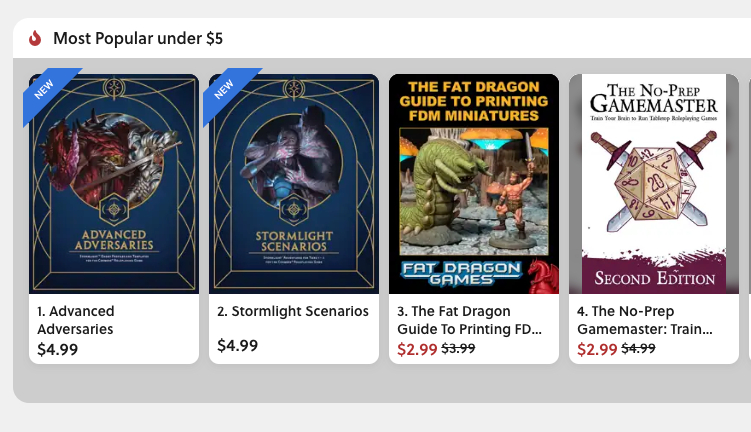Click the NEW ribbon on Stormlight Scenarios

coord(228,91)
